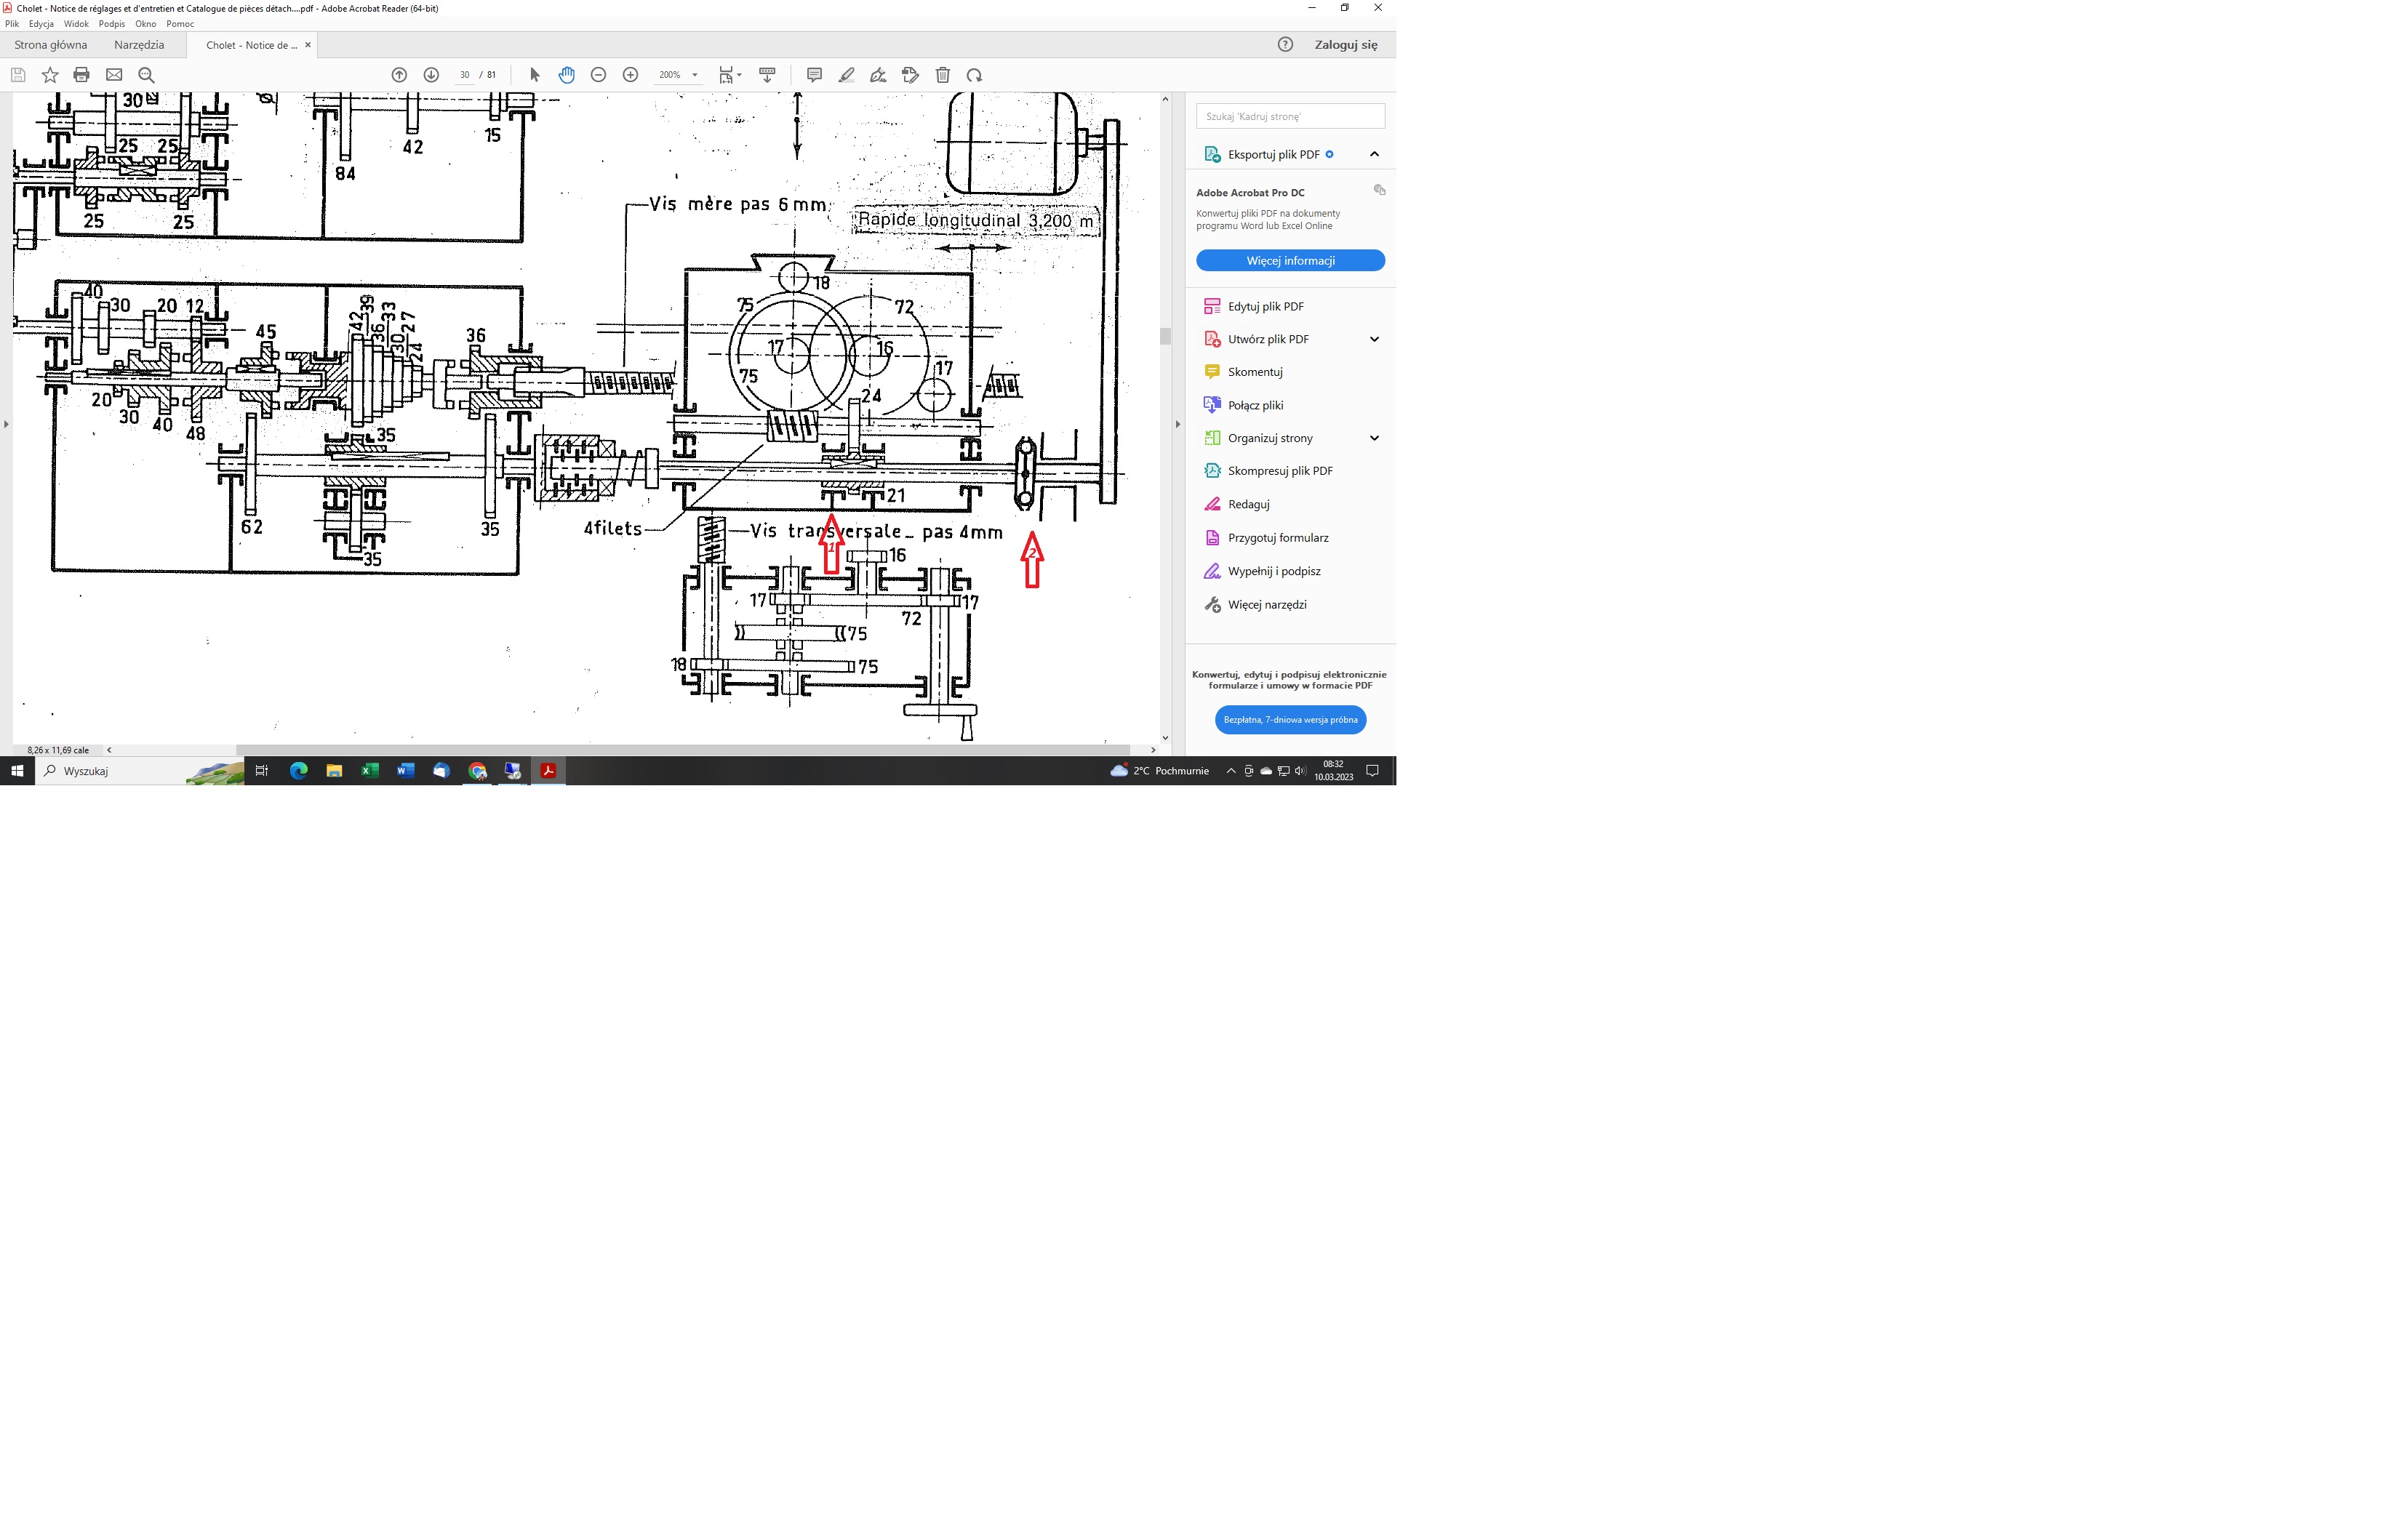This screenshot has width=2403, height=1540.
Task: Open the Pomoc menu
Action: pos(180,24)
